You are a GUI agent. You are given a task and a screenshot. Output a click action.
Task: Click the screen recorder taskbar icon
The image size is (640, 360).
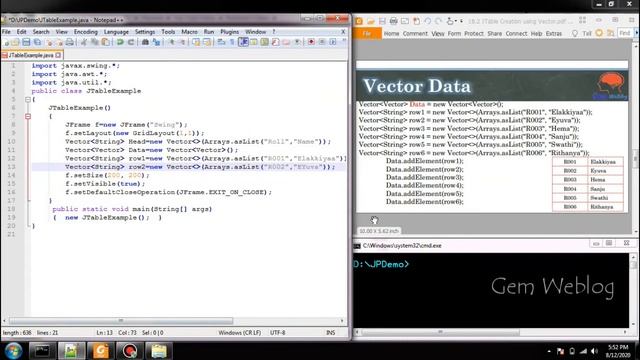[x=130, y=351]
